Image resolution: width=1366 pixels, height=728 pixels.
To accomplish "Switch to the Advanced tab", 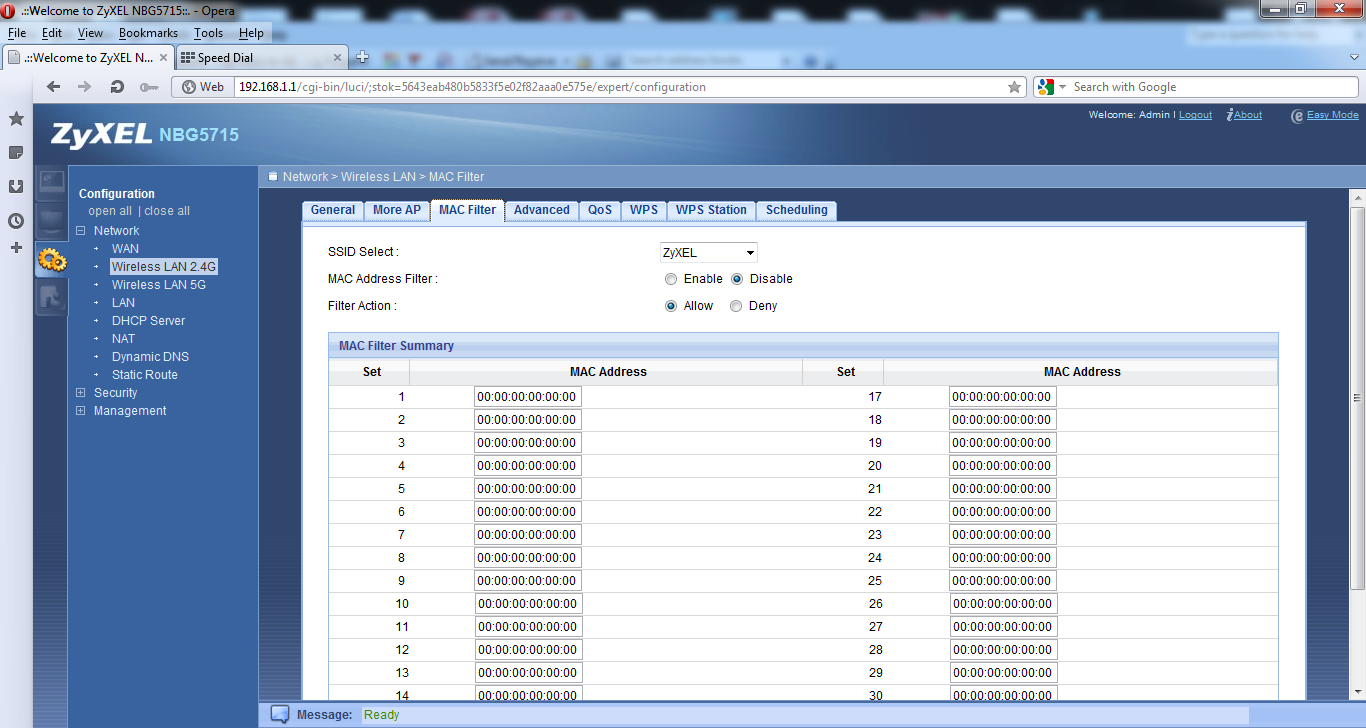I will pos(541,210).
